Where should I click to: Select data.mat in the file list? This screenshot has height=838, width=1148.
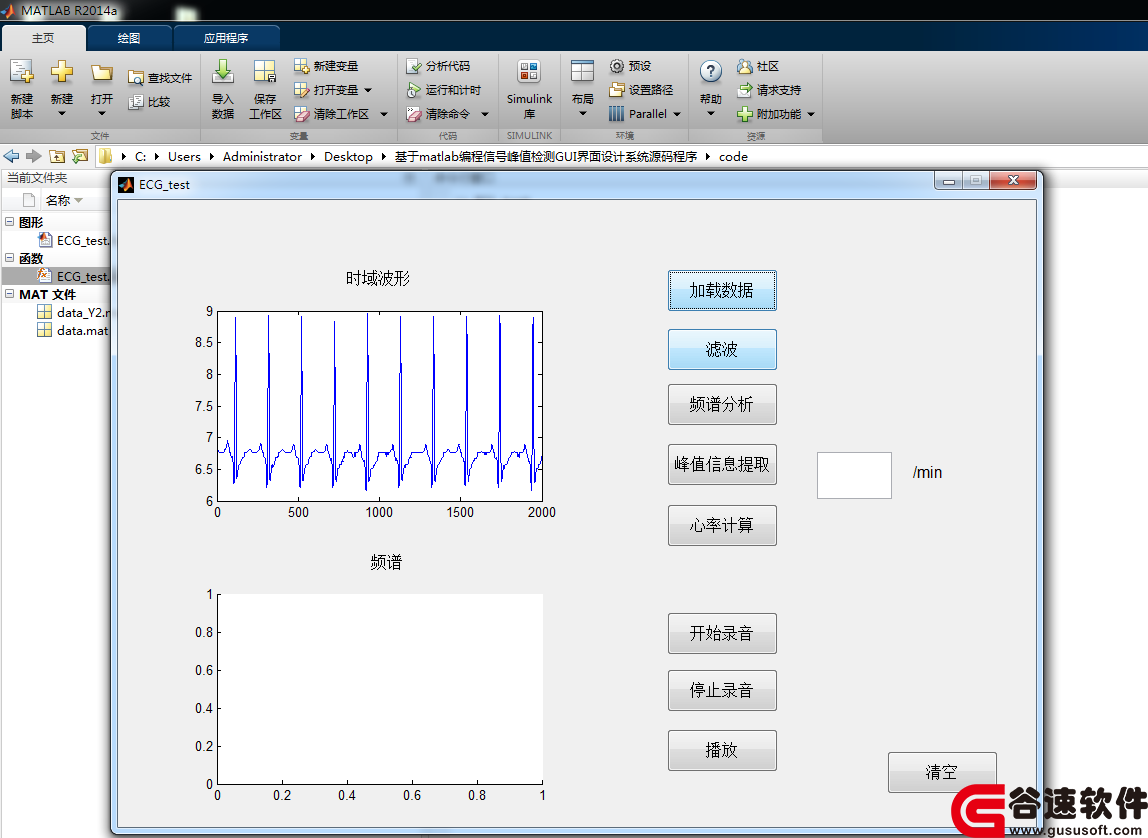pos(73,330)
